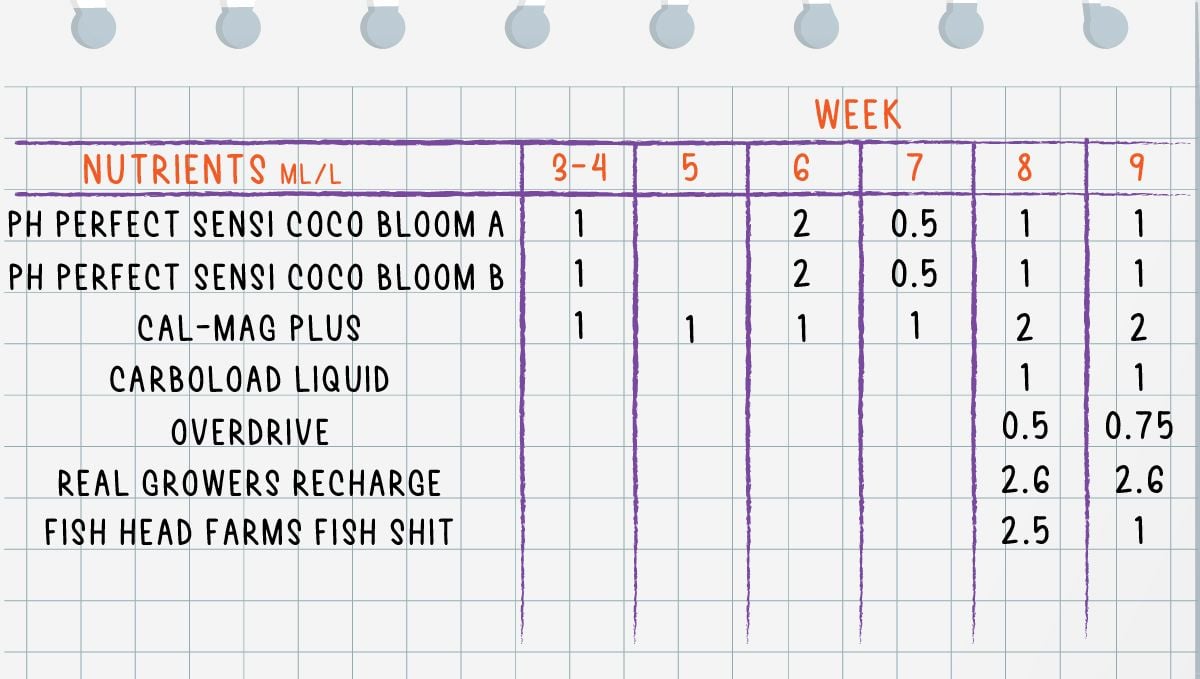The image size is (1200, 679).
Task: Select the 0.75 Overdrive value in week 9
Action: coord(1138,429)
